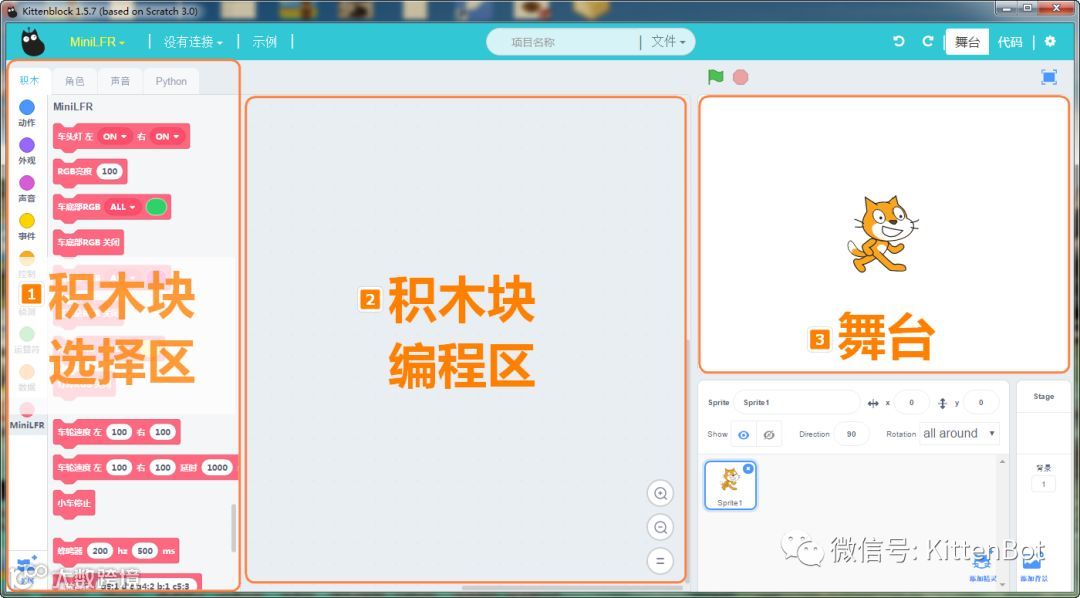The width and height of the screenshot is (1080, 598).
Task: Click the redo arrow icon
Action: pos(928,41)
